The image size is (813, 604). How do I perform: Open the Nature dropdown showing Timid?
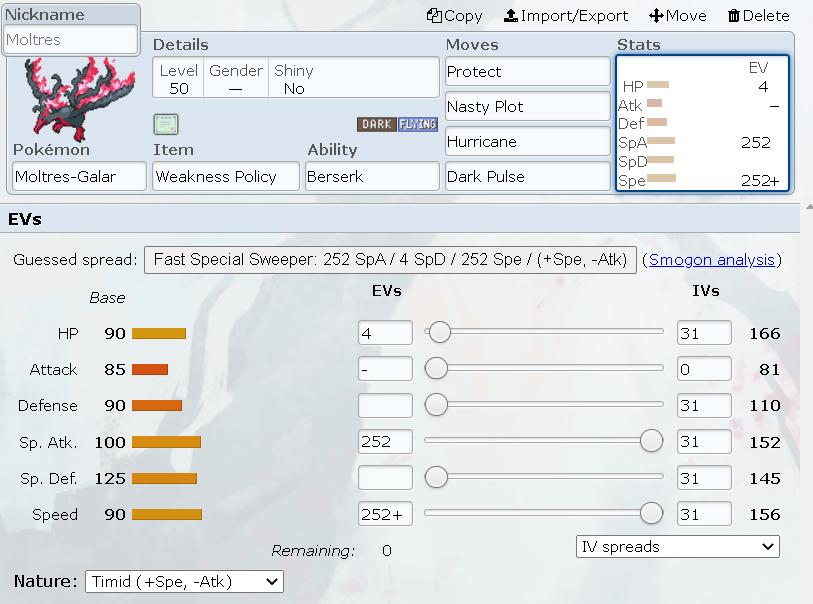[185, 581]
